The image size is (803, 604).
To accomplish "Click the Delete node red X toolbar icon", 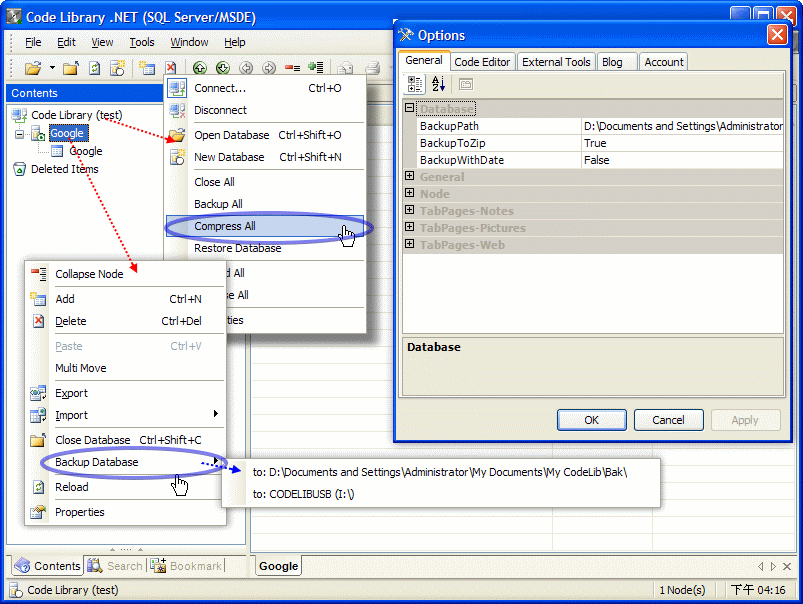I will [171, 68].
